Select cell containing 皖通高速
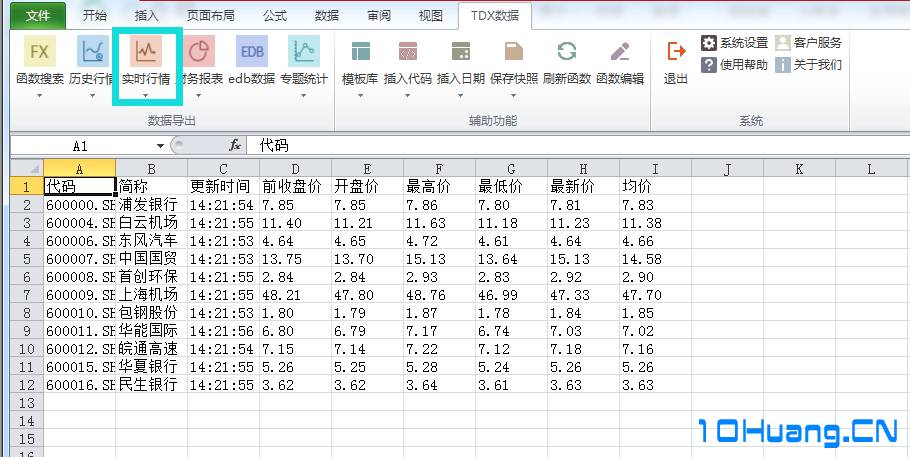910x457 pixels. coord(151,348)
